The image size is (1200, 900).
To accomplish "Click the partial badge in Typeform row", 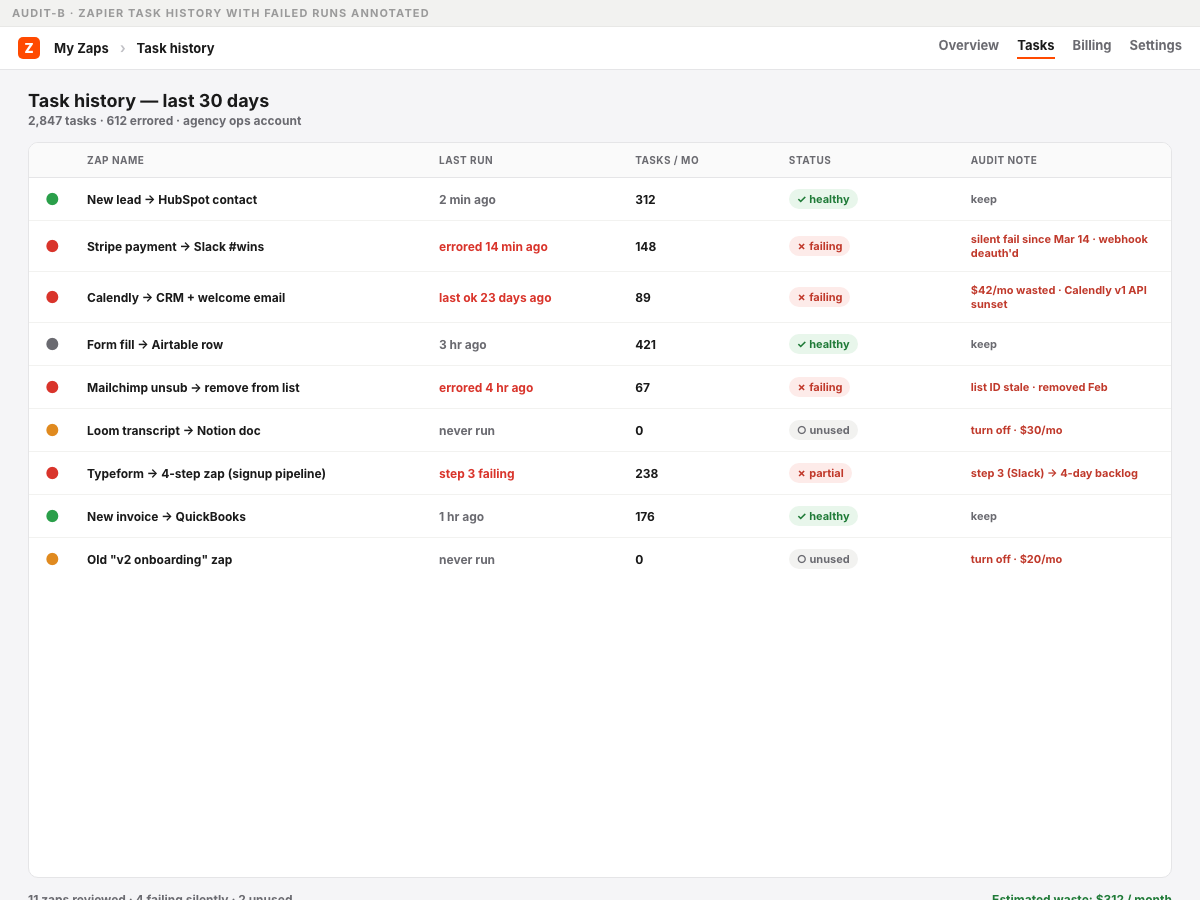I will [x=820, y=473].
